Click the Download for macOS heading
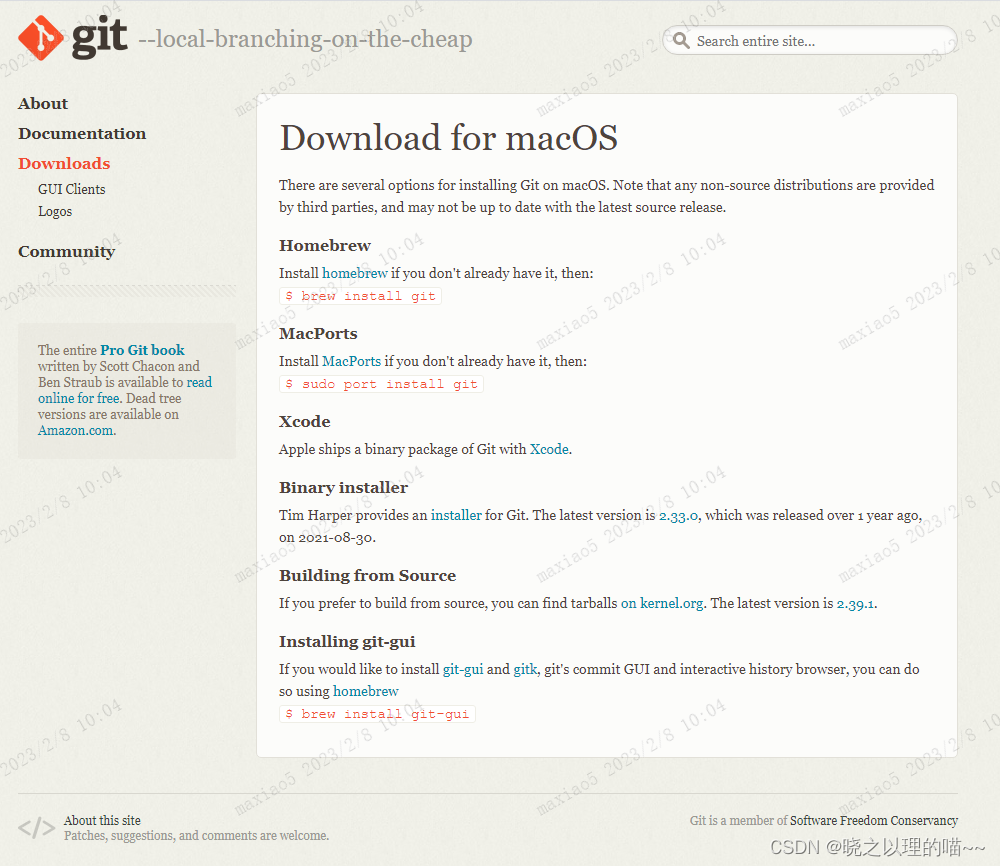Screen dimensions: 1000x866 449,138
